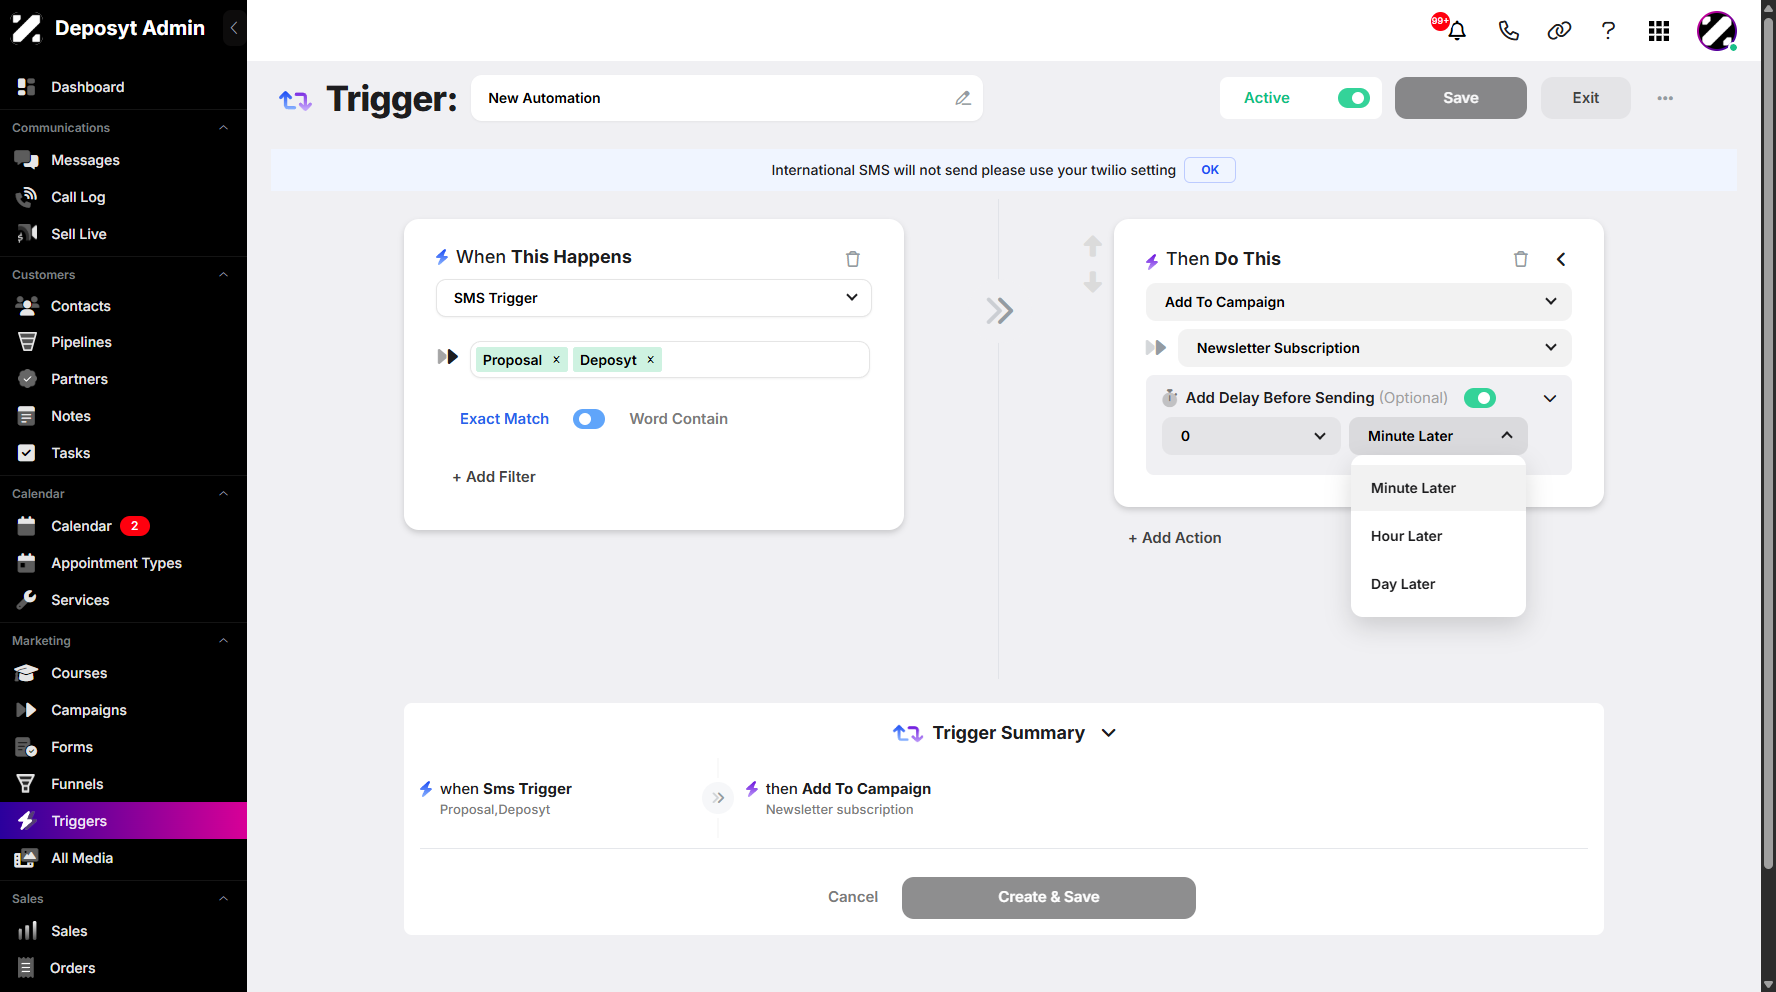
Task: Collapse the delay section chevron
Action: point(1550,398)
